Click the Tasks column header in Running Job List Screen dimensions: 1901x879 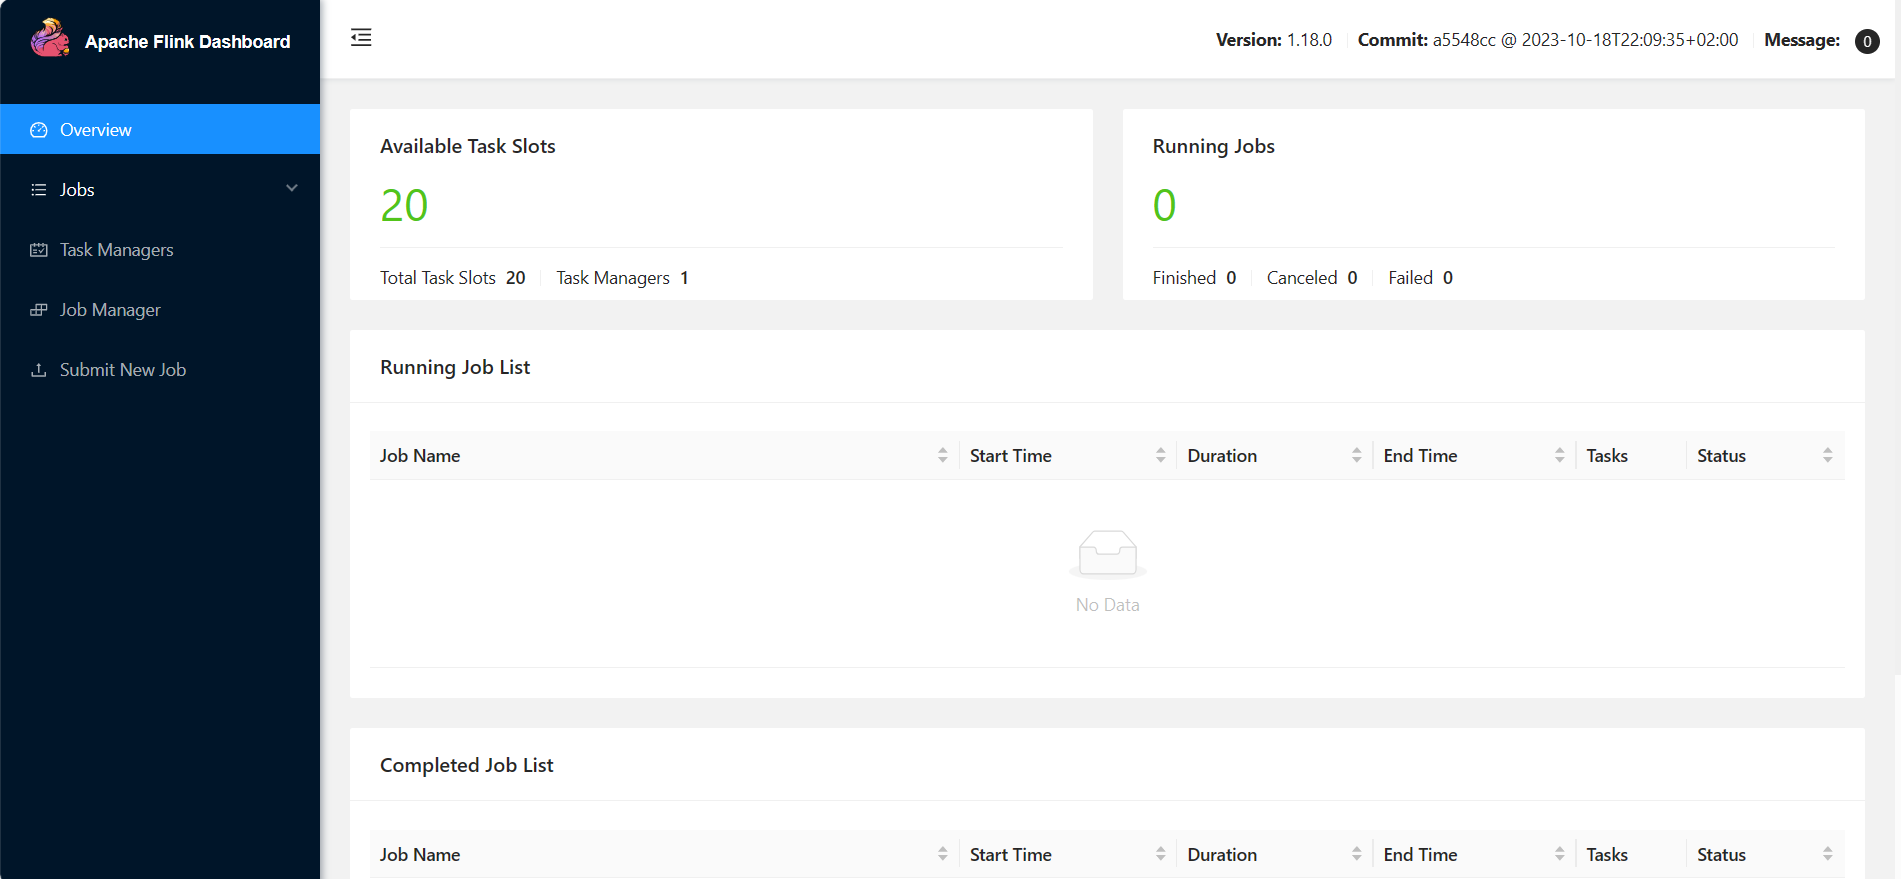pos(1607,456)
